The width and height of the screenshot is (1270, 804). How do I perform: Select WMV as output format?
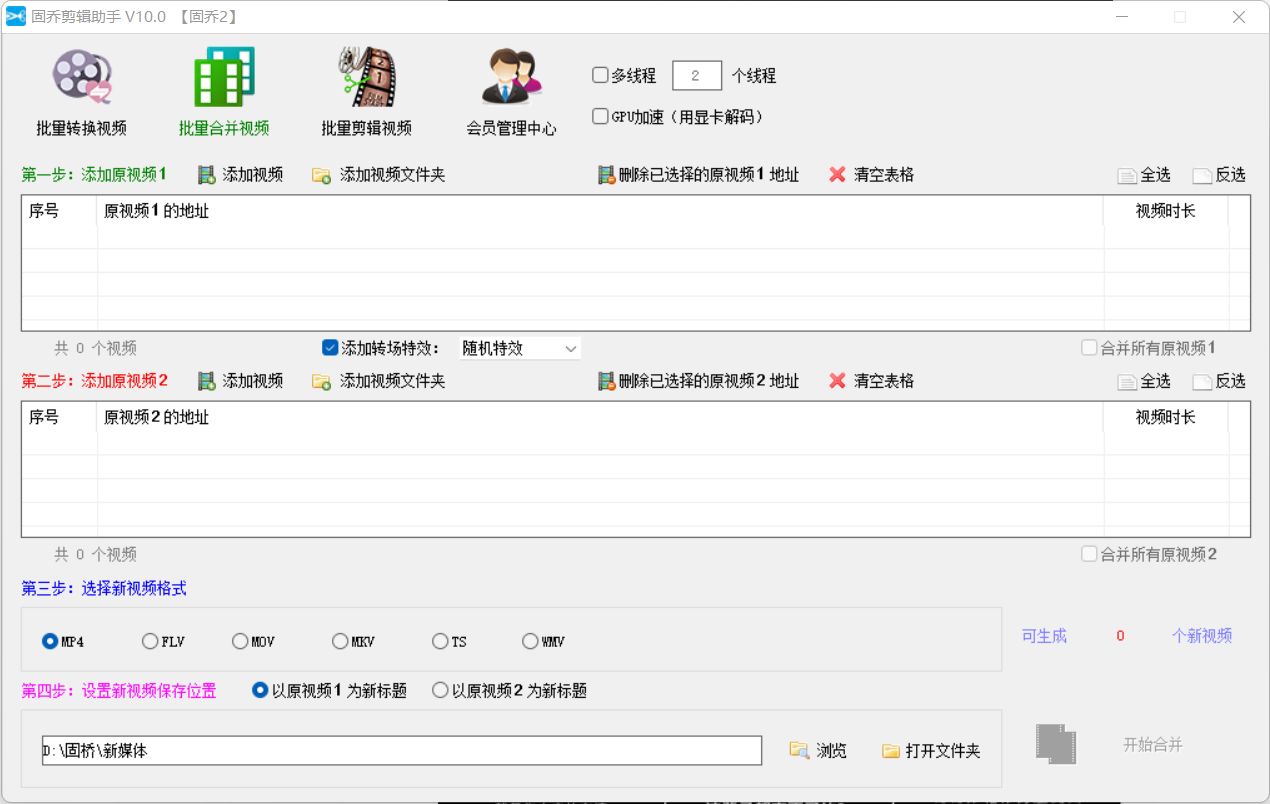(529, 641)
